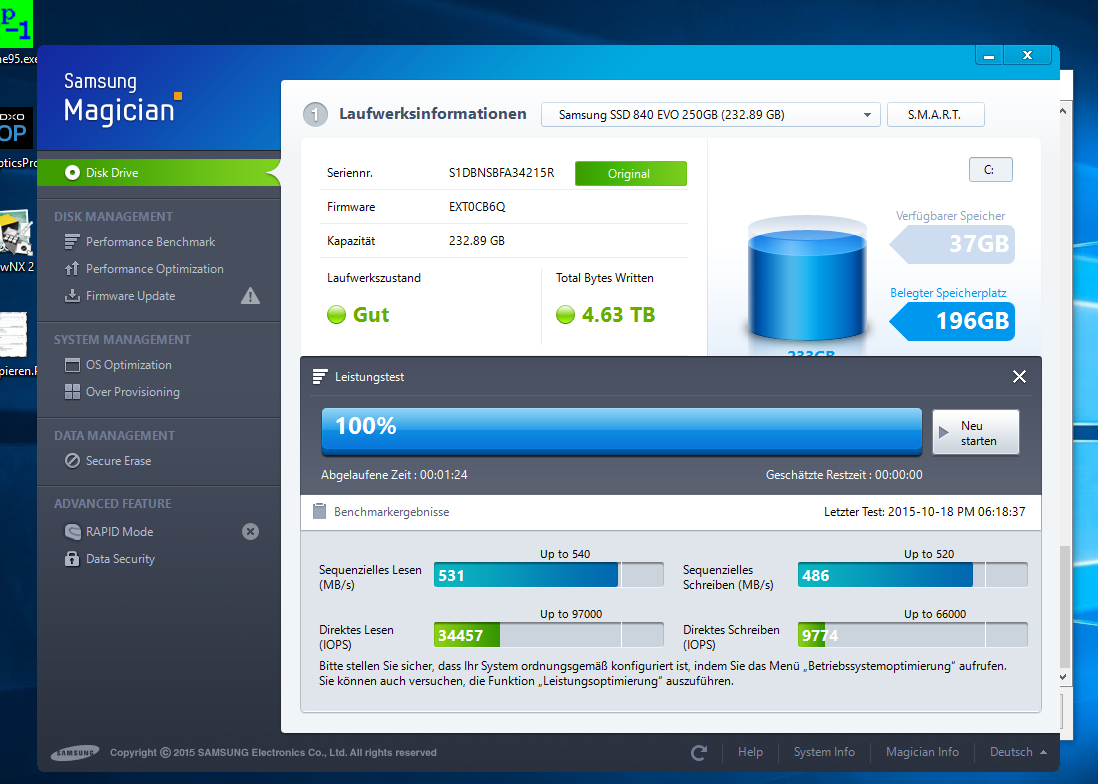Click the Samsung logo in footer

click(x=75, y=752)
